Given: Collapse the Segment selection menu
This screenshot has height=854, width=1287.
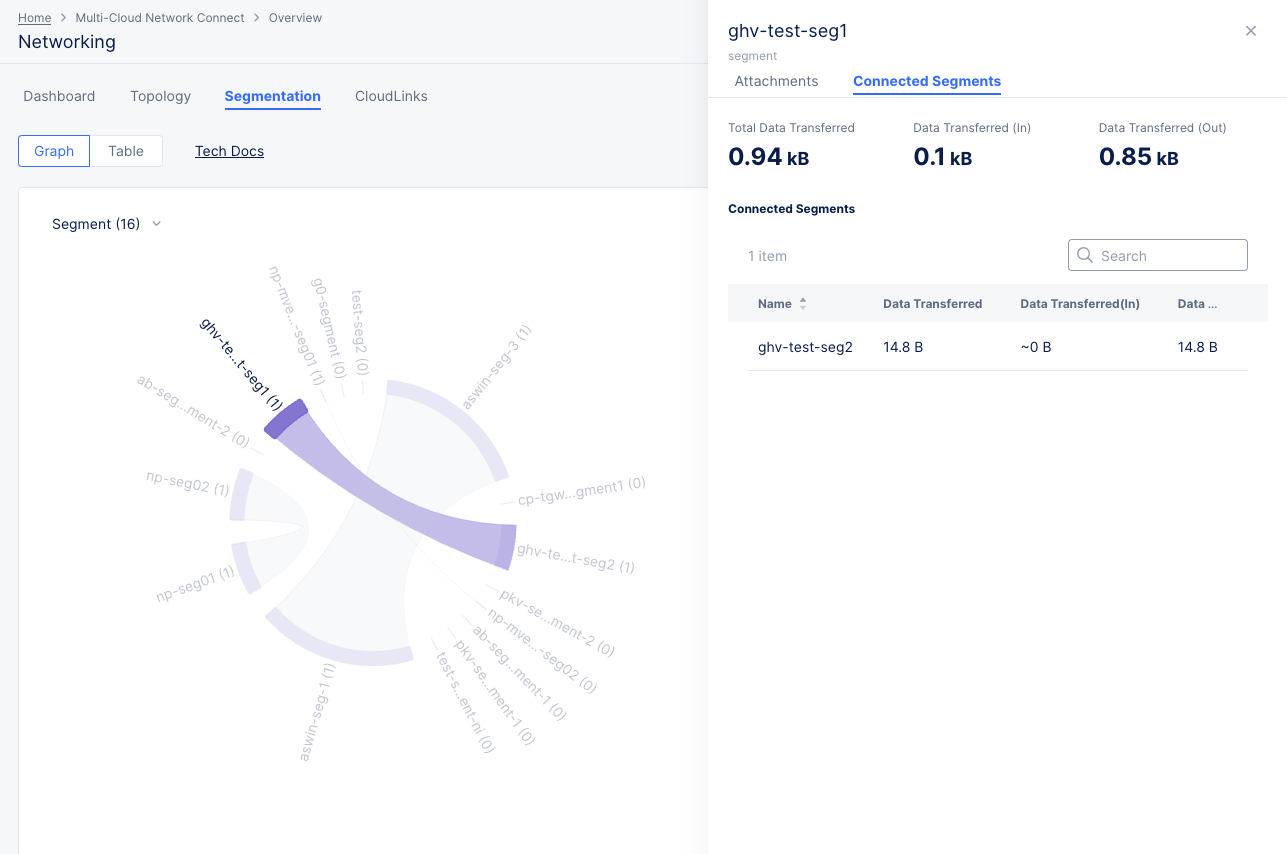Looking at the screenshot, I should coord(156,224).
